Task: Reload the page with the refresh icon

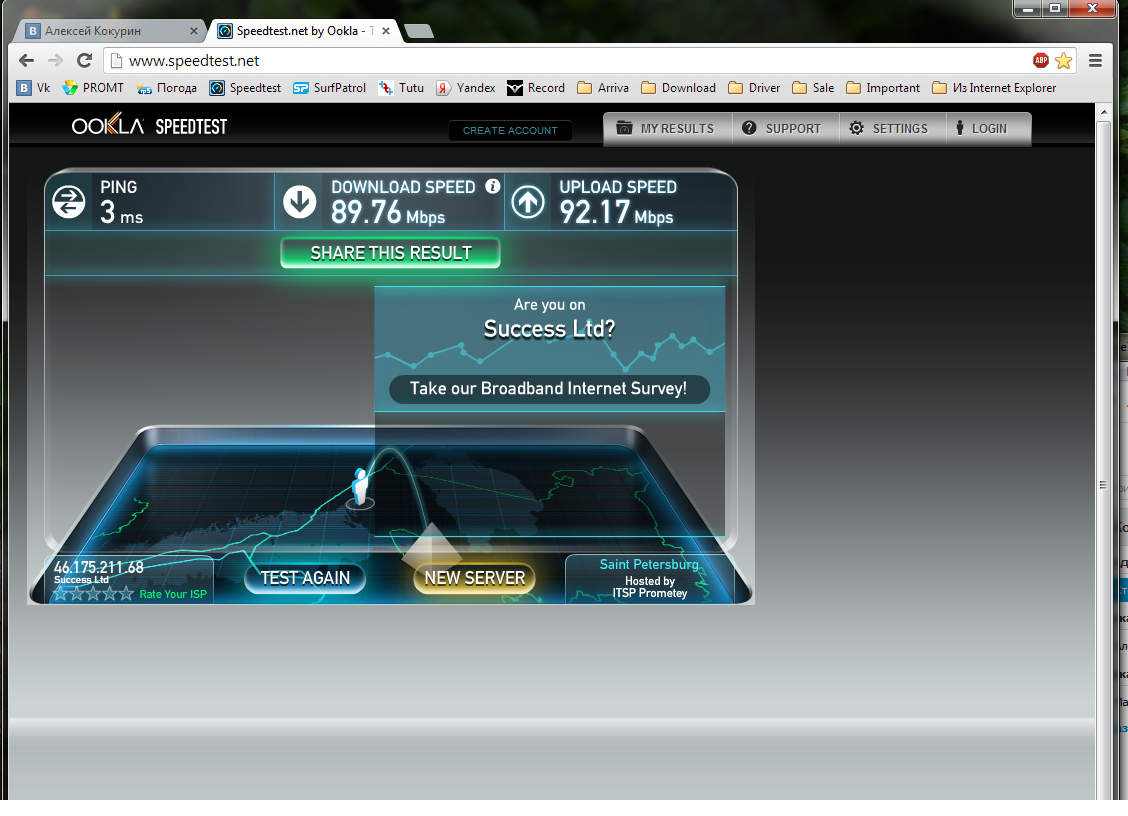Action: [x=84, y=60]
